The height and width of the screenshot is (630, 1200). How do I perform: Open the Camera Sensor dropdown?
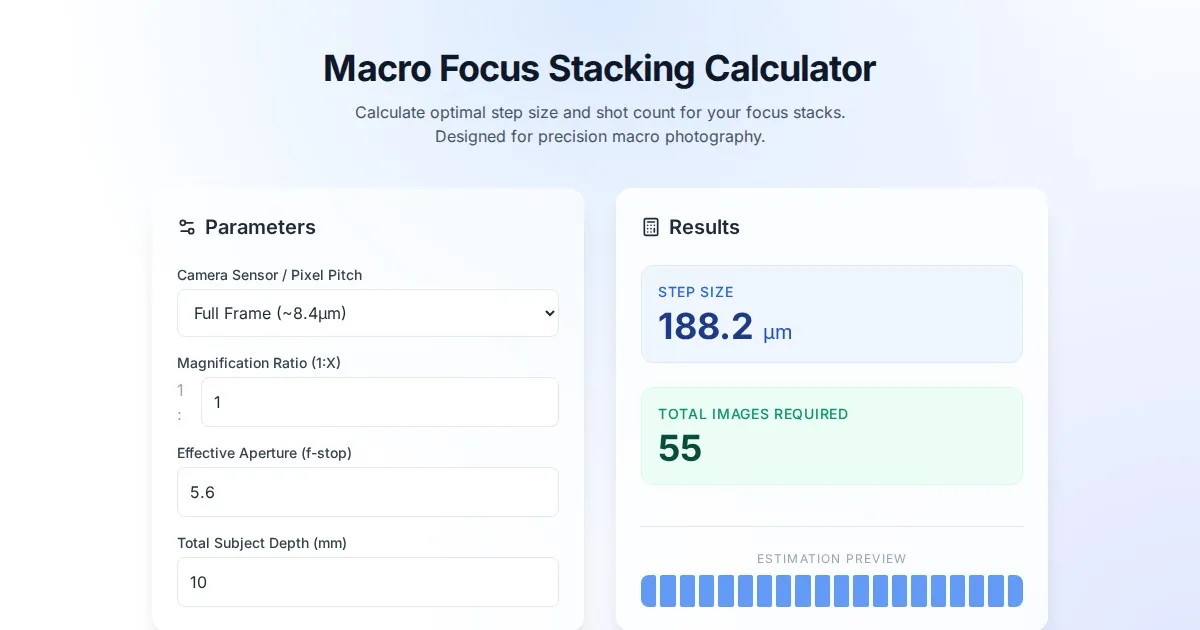click(x=367, y=313)
